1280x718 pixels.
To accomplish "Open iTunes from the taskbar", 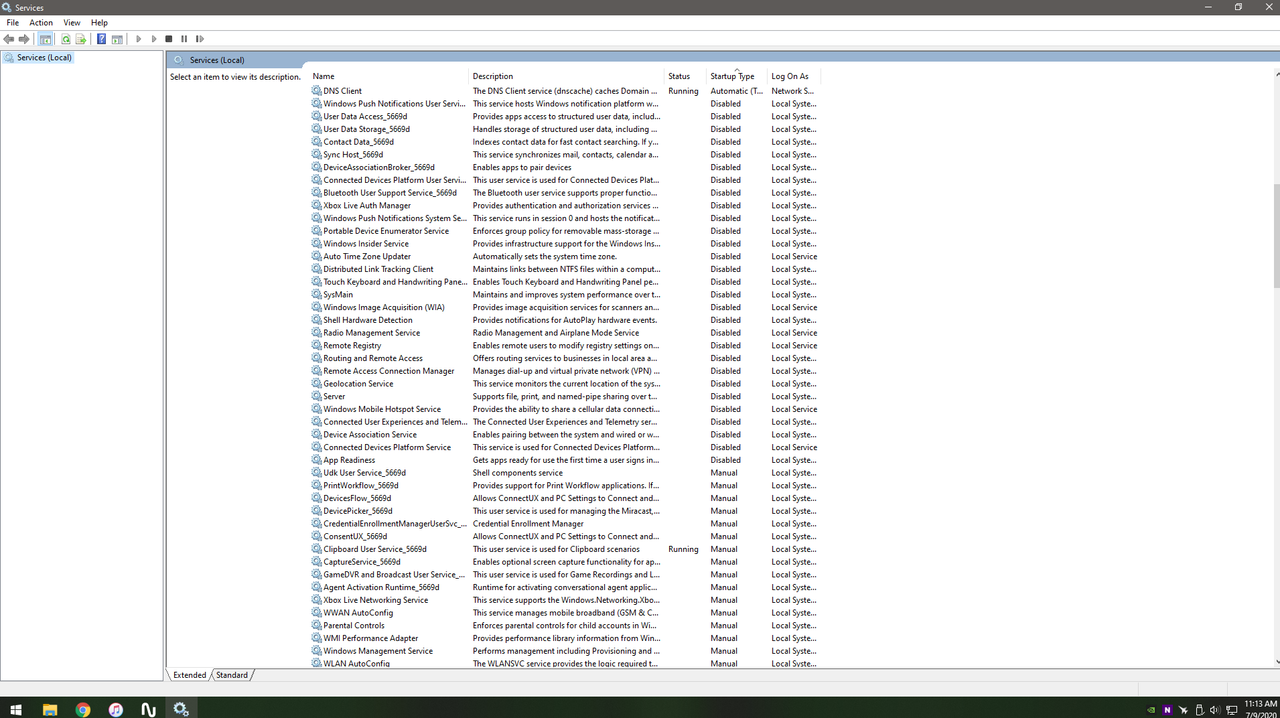I will (x=116, y=709).
